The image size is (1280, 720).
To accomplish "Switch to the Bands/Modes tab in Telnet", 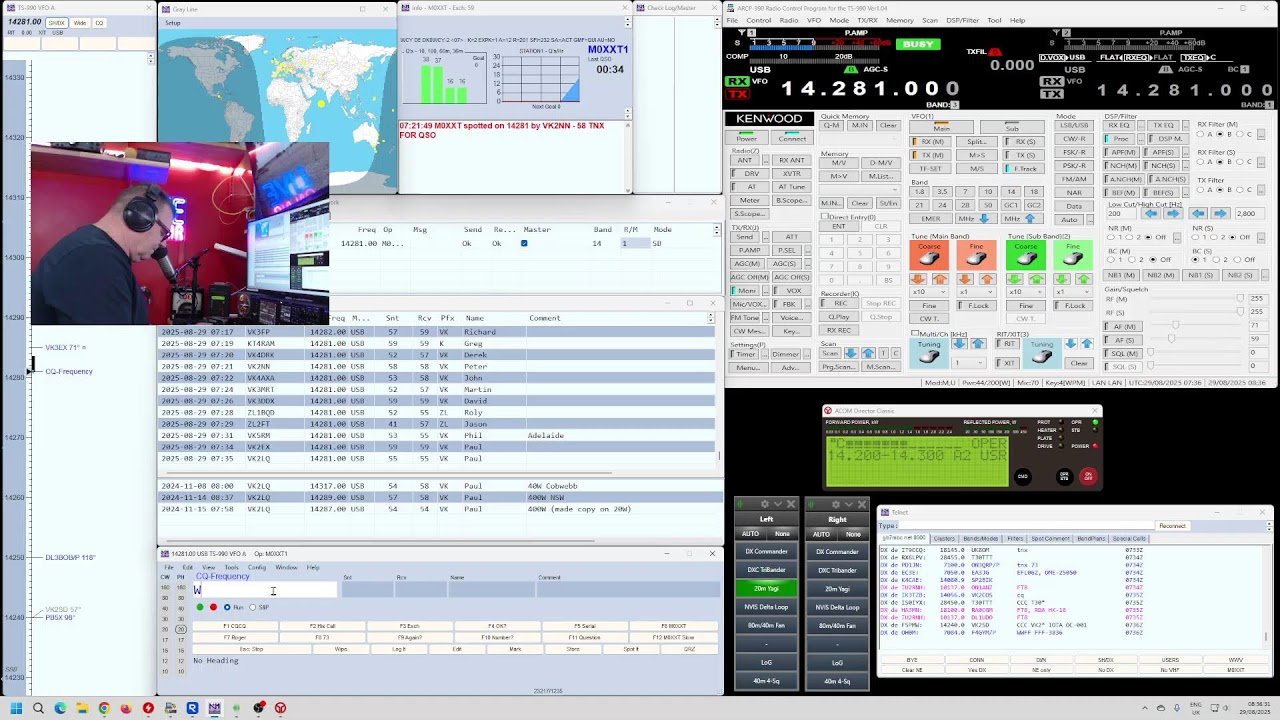I will (981, 538).
